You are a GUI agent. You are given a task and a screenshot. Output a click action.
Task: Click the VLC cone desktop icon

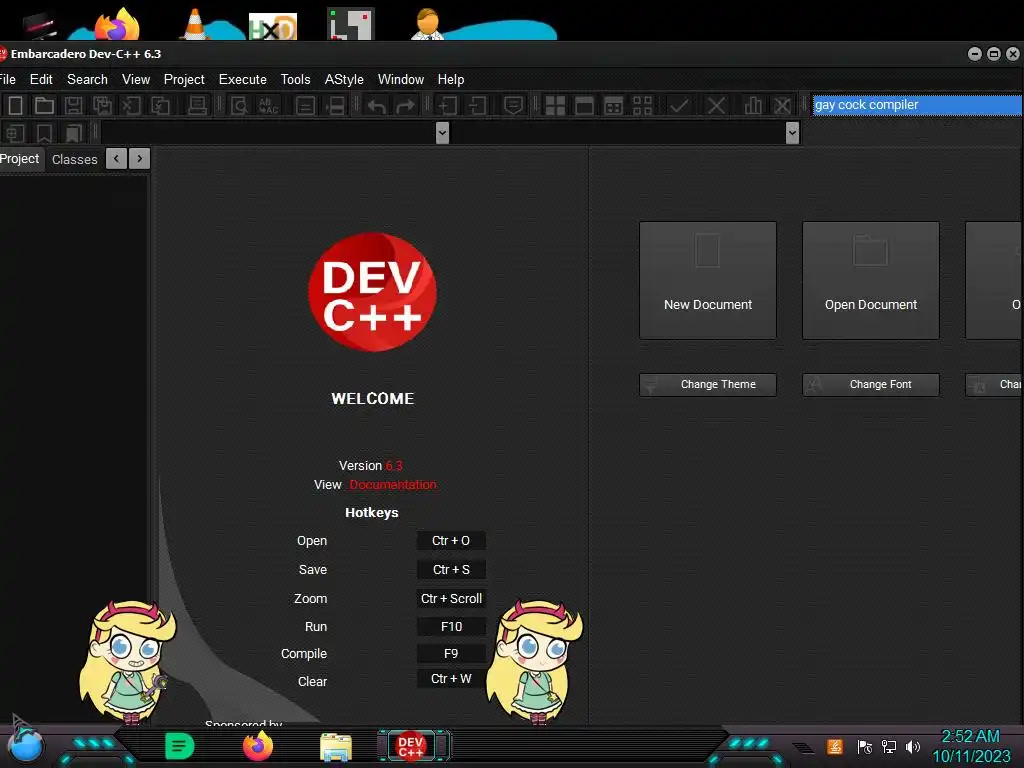(x=194, y=24)
